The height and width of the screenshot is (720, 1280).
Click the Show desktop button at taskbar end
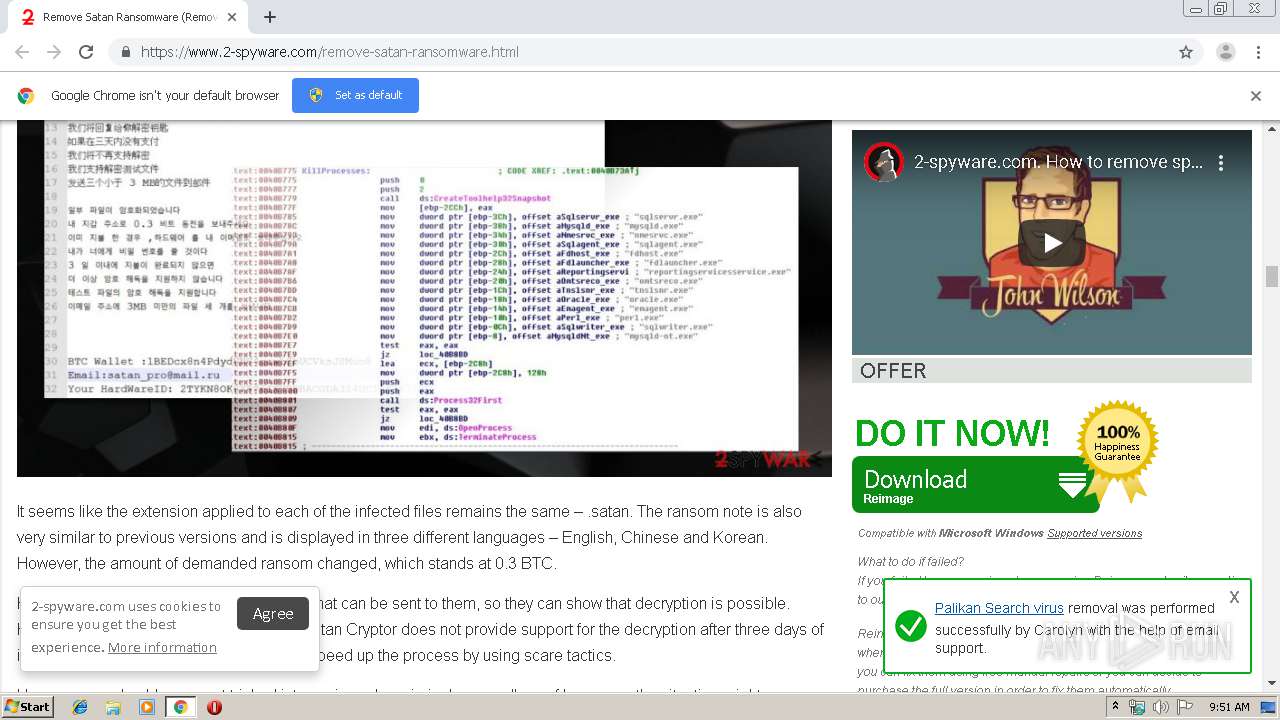1270,707
